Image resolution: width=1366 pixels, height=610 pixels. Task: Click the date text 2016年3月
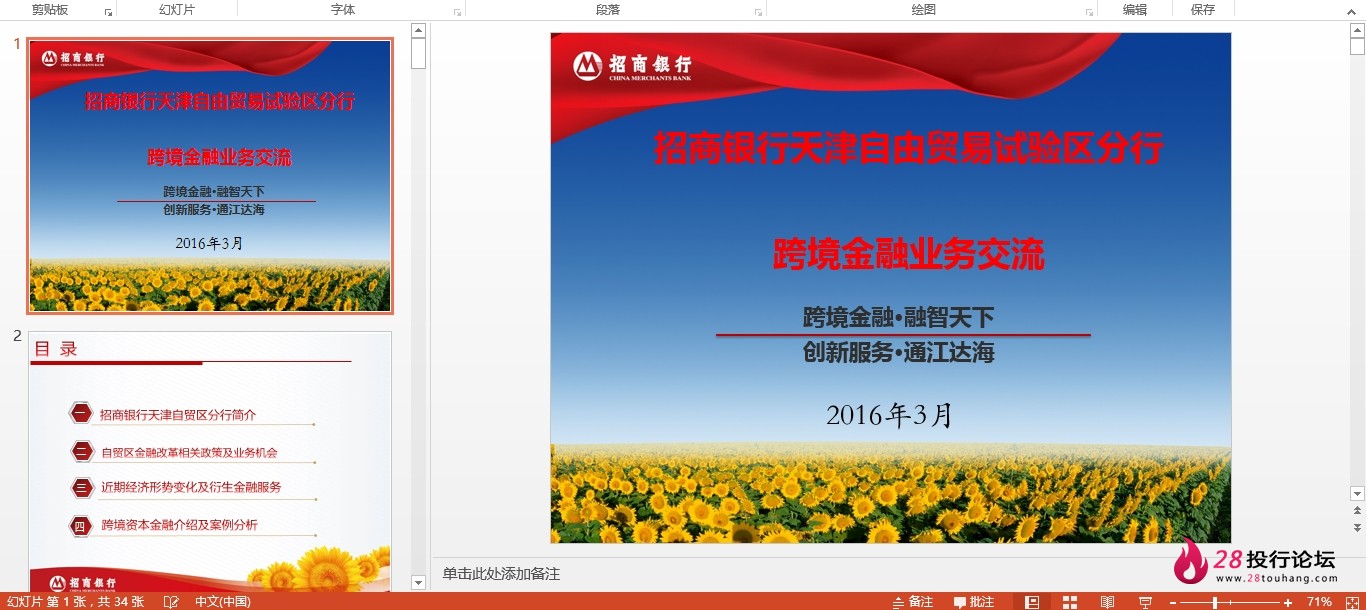point(890,414)
